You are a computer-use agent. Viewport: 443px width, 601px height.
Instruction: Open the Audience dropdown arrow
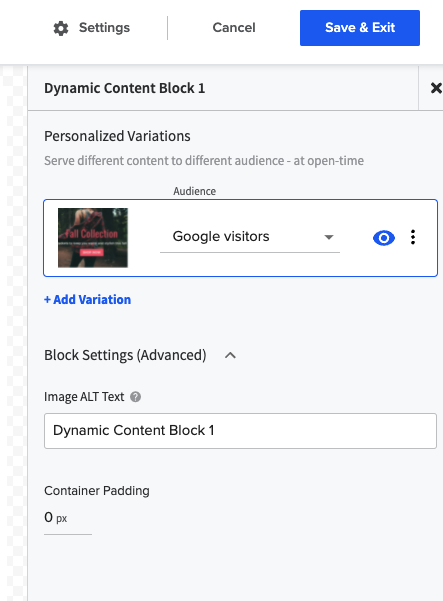328,237
